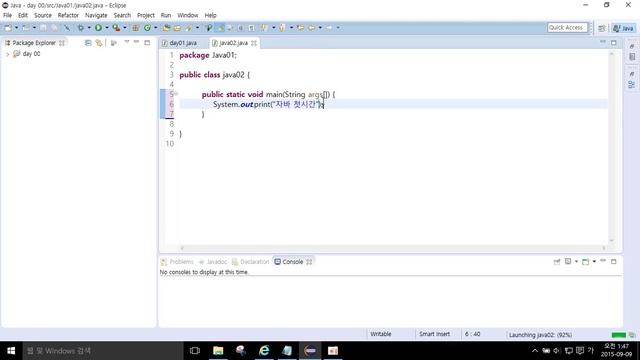Open the Run menu

(x=166, y=15)
